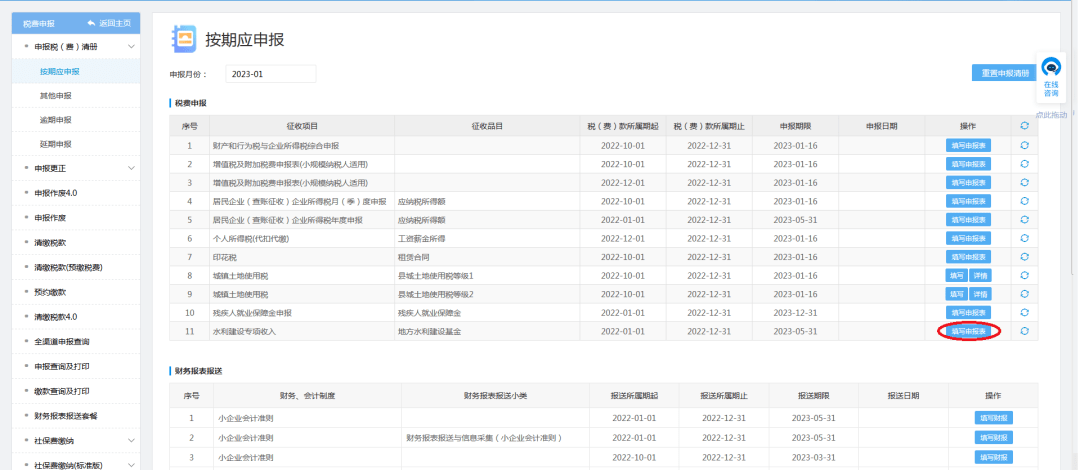
Task: Refresh row 1 财产和行为税 declaration status
Action: [1024, 145]
